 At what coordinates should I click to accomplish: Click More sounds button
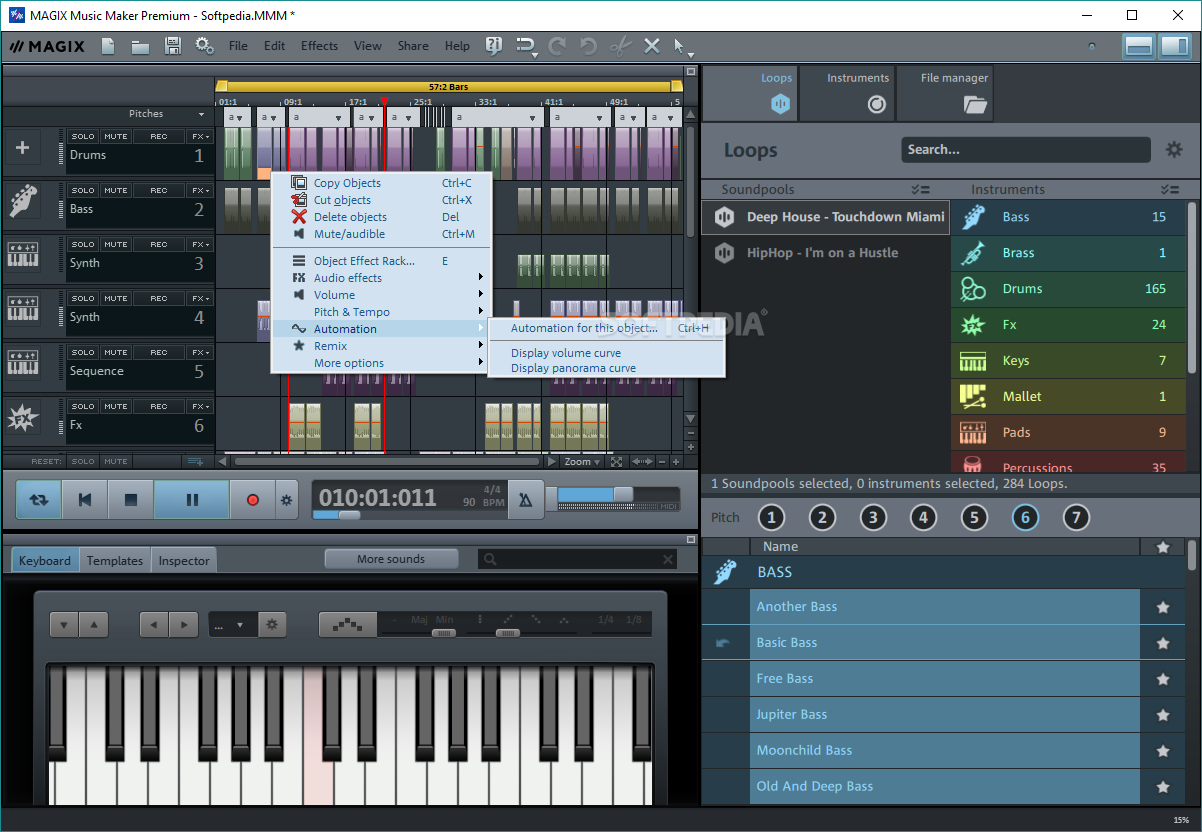click(391, 559)
